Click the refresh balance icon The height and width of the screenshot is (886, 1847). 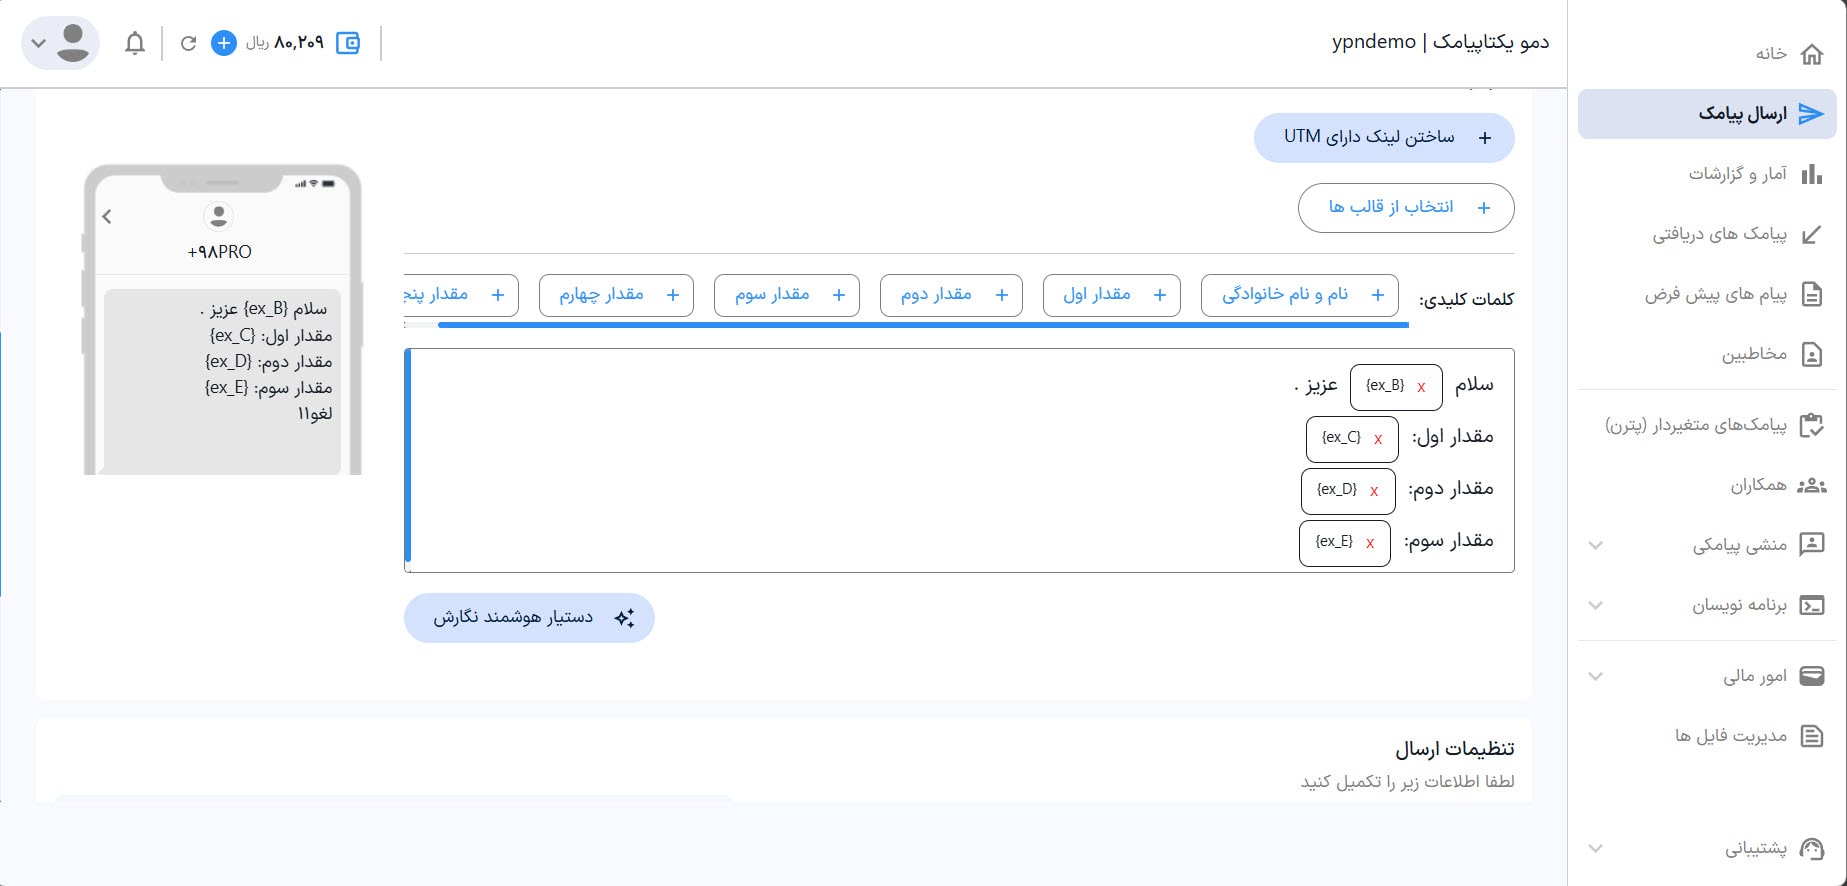point(188,43)
